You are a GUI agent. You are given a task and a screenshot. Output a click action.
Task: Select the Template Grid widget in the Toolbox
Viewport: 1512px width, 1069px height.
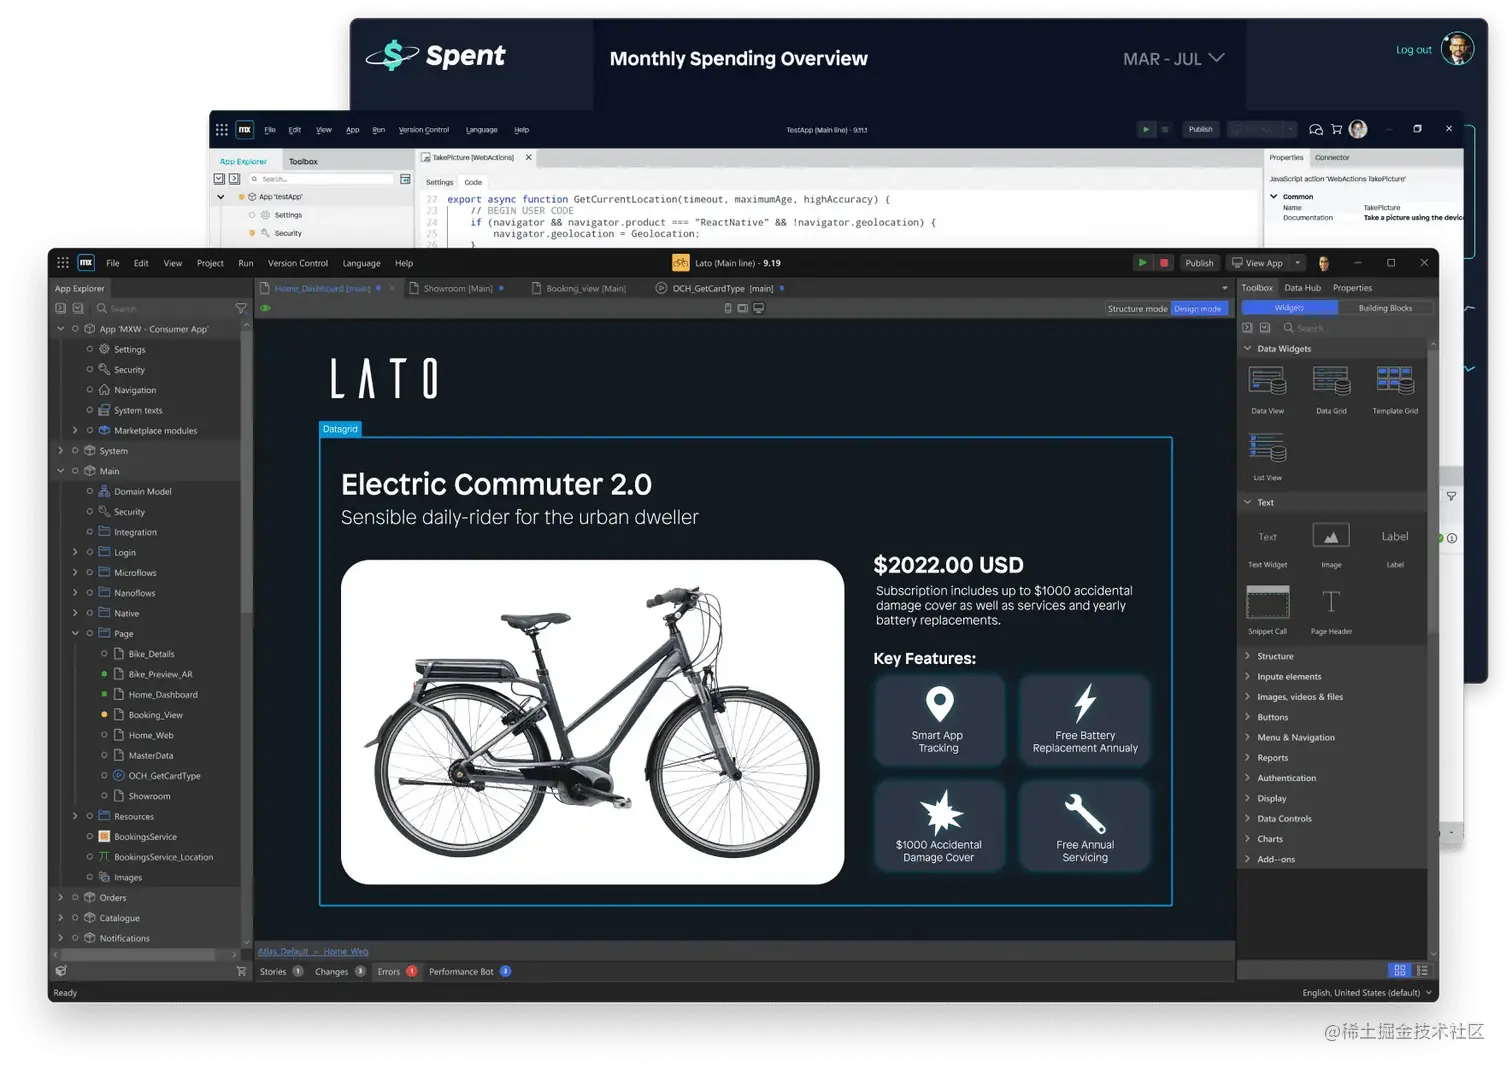tap(1395, 390)
